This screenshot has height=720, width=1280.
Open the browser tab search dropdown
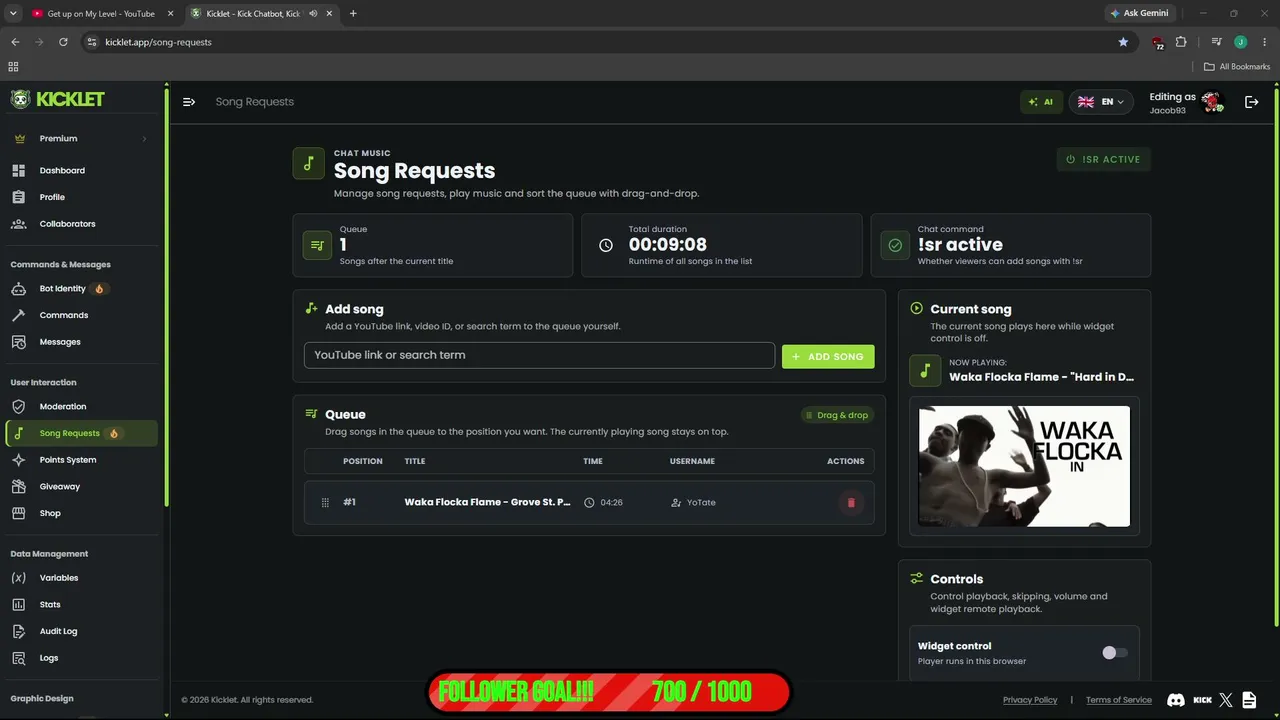click(13, 14)
